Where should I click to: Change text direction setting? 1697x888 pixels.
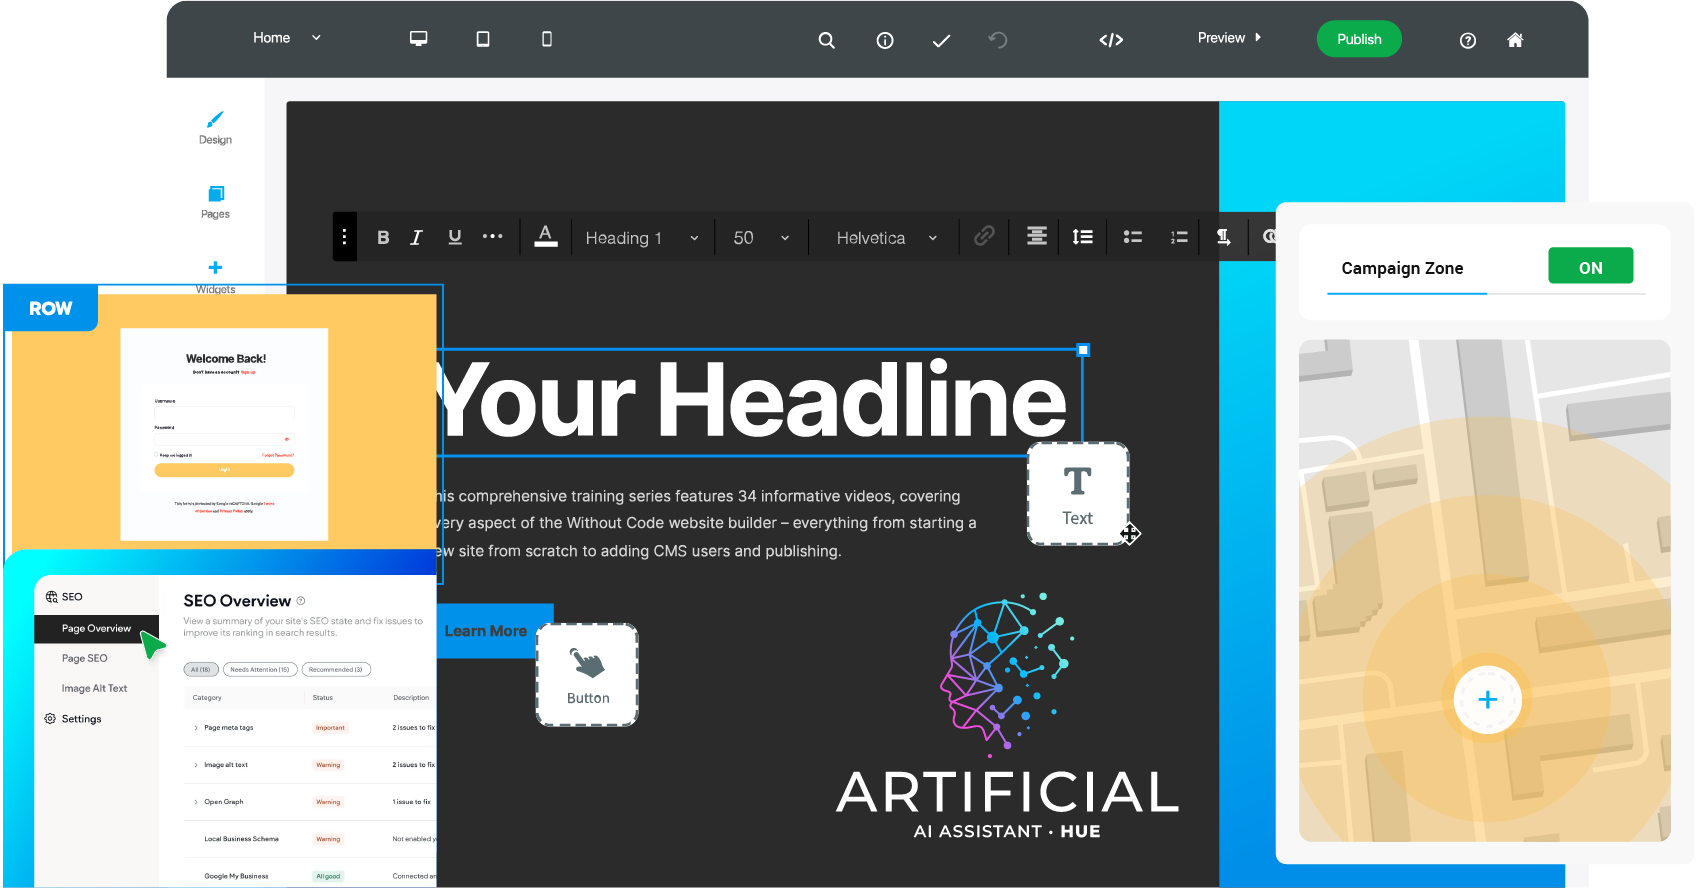1223,237
